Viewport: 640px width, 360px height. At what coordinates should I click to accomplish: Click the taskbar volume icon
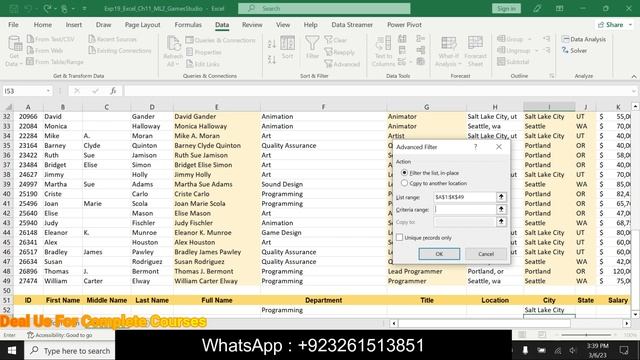(573, 351)
